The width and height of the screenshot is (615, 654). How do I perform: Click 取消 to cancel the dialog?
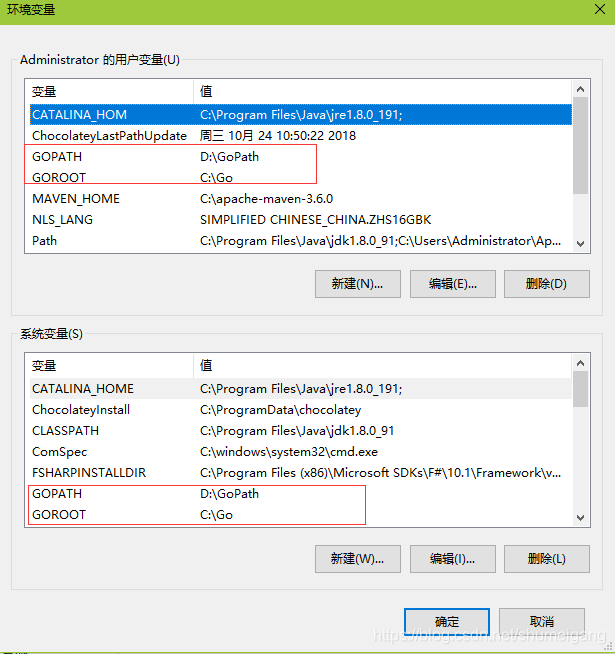click(541, 621)
